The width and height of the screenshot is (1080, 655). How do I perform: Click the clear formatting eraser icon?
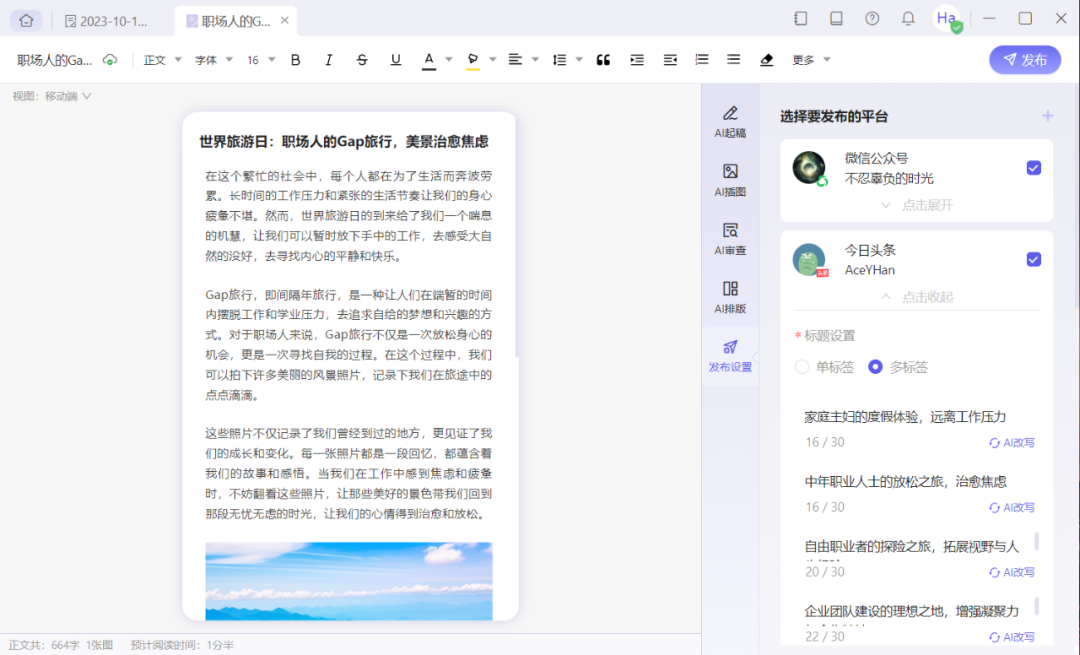click(766, 59)
